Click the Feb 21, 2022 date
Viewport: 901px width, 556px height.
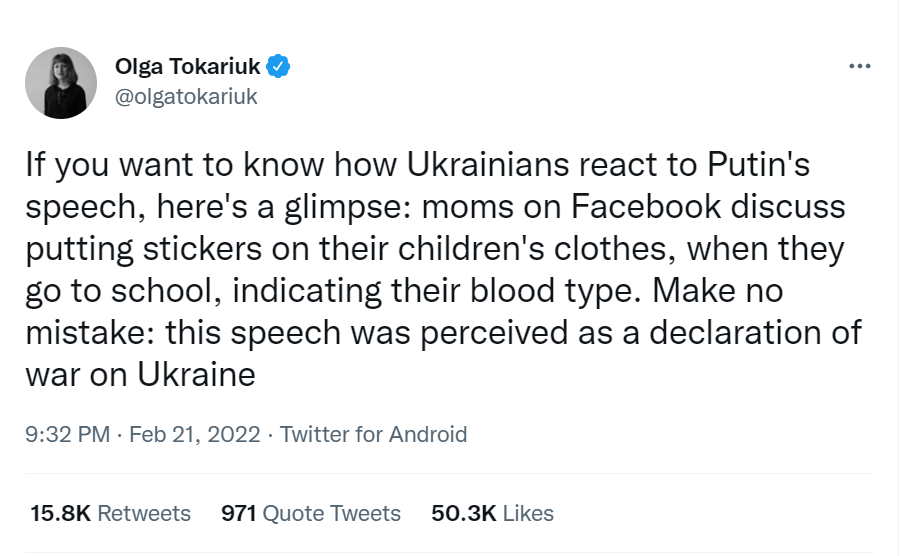tap(195, 434)
